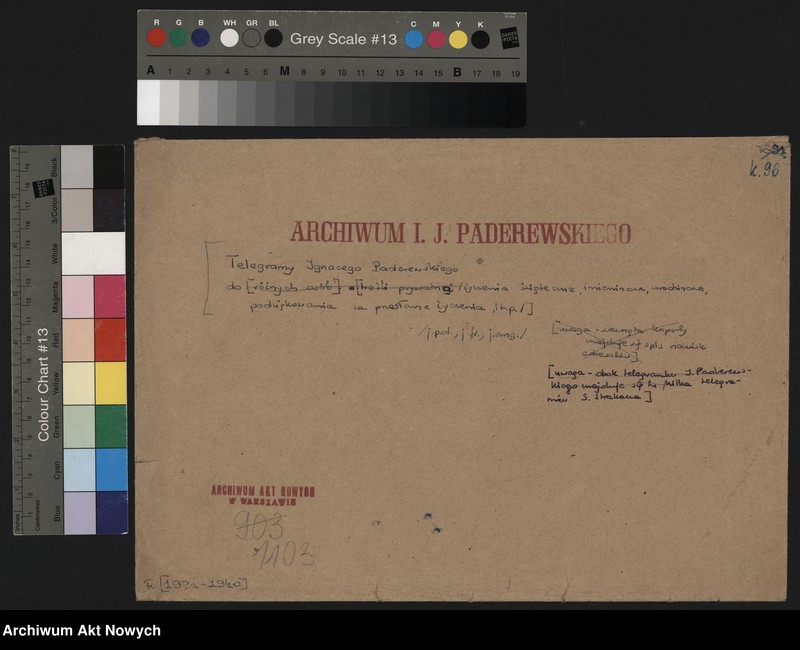The height and width of the screenshot is (650, 800).
Task: Click the date range "[1932-1940]"
Action: click(x=204, y=584)
